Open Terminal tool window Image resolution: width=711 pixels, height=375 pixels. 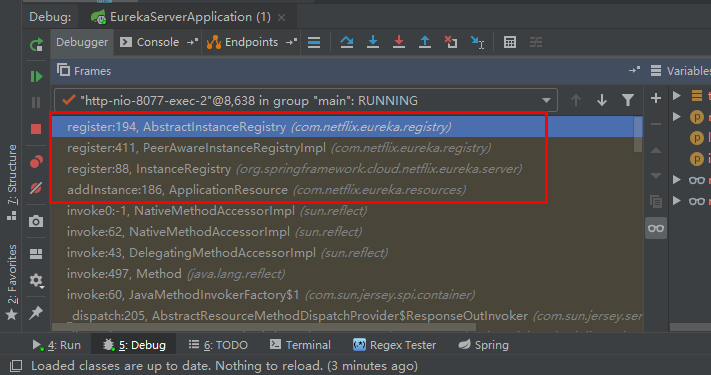[300, 345]
